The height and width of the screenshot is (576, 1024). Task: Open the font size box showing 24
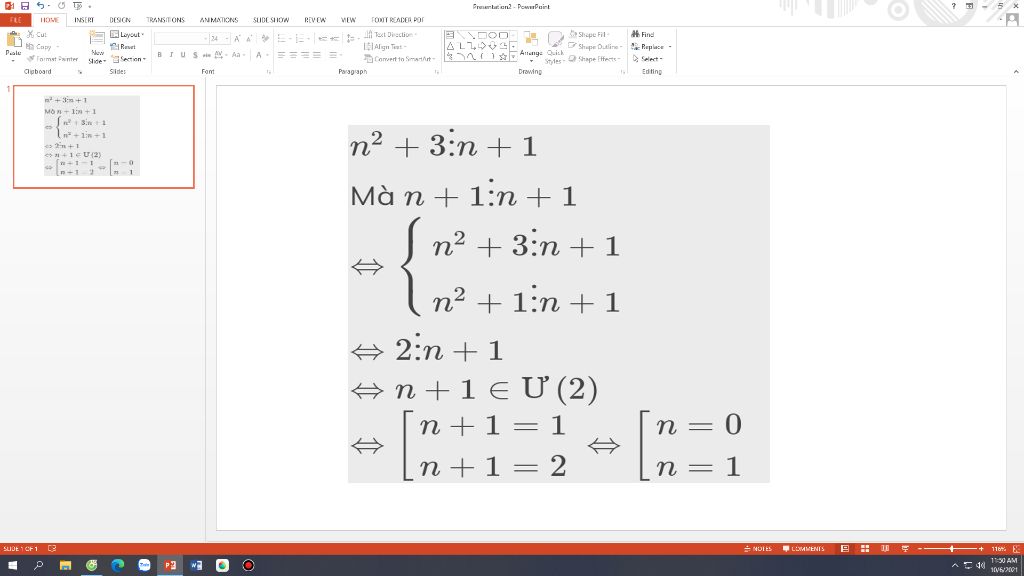tap(219, 39)
